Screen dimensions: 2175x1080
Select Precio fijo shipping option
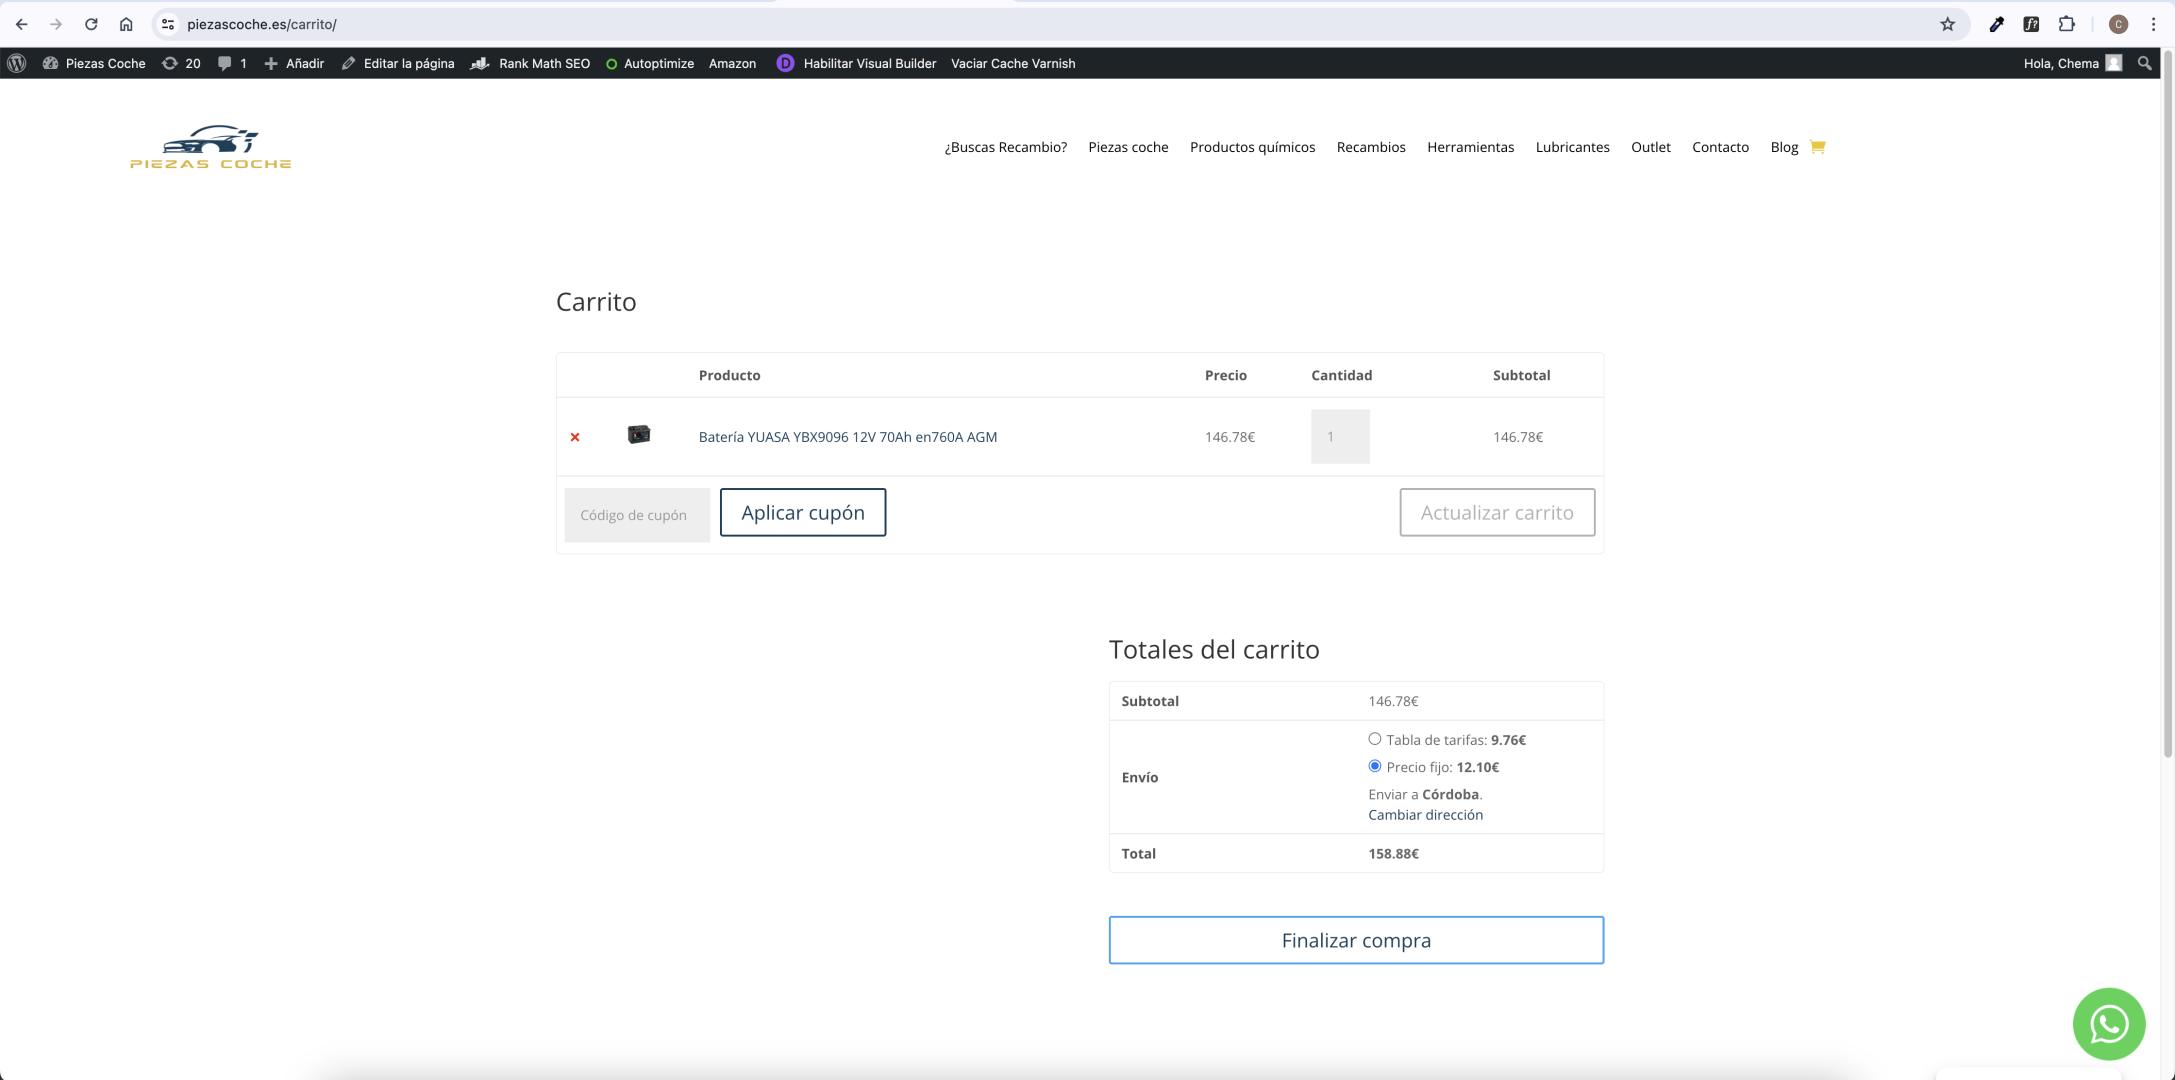pos(1375,766)
